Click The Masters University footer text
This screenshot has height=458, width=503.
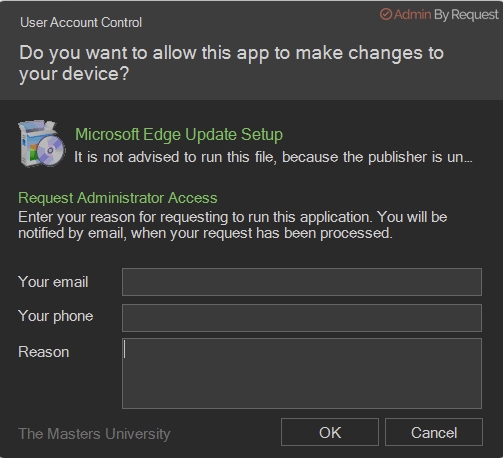click(94, 434)
